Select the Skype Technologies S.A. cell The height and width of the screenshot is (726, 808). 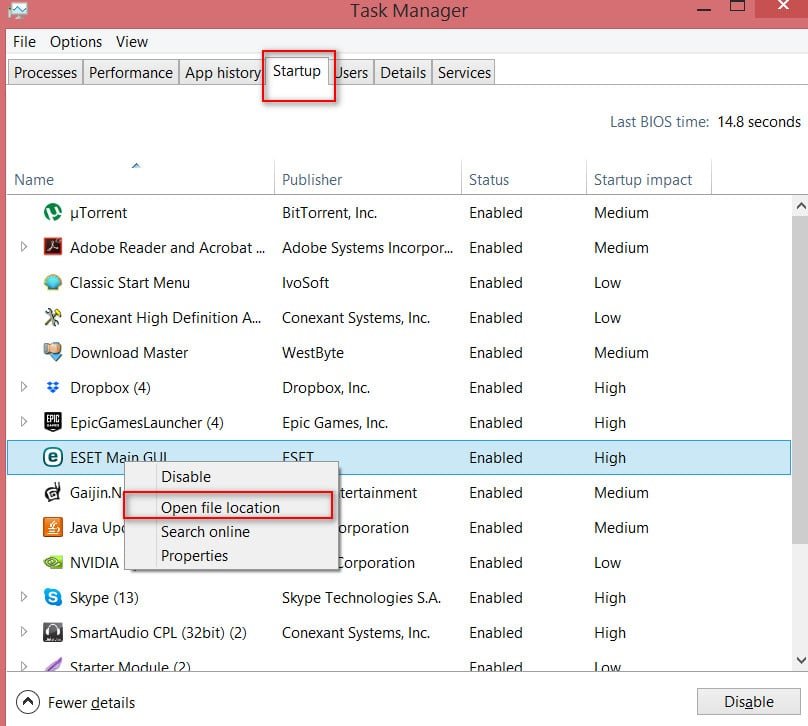pos(361,597)
